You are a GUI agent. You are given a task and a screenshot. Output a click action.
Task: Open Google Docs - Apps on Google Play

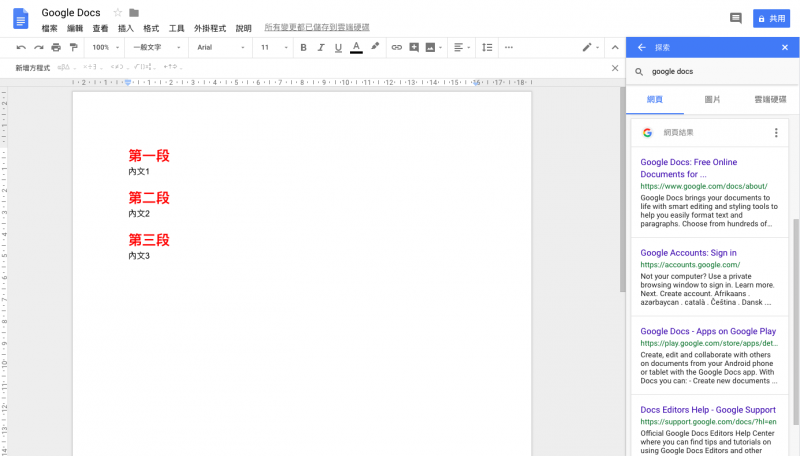[708, 332]
